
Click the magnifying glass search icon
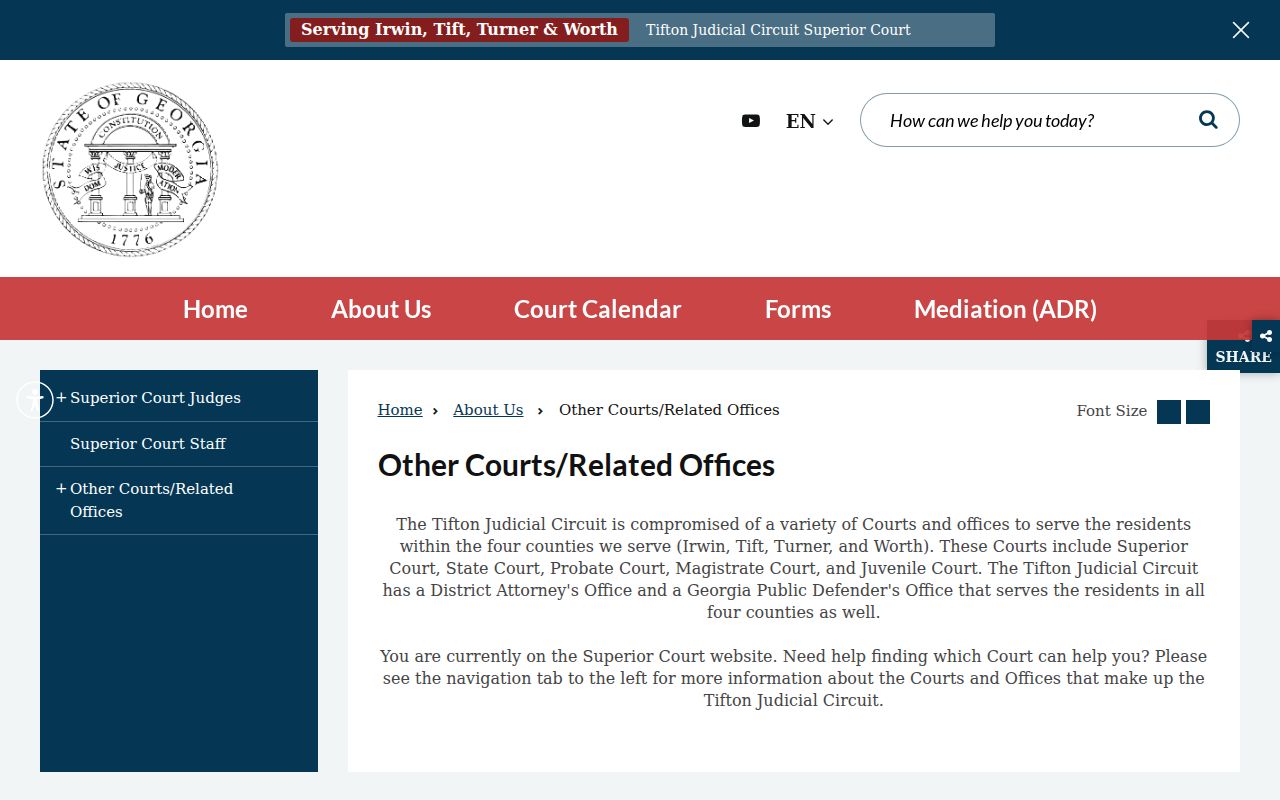tap(1208, 120)
